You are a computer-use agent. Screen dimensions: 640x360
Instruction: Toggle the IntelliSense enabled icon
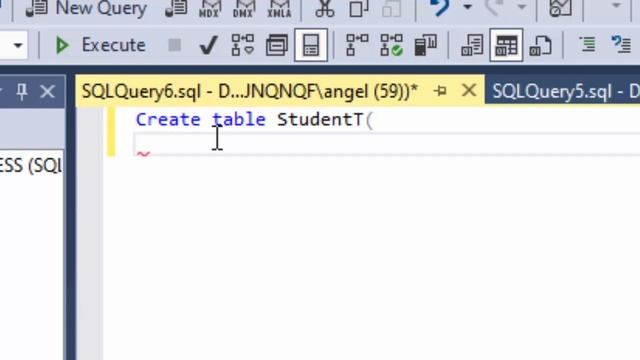[x=311, y=45]
